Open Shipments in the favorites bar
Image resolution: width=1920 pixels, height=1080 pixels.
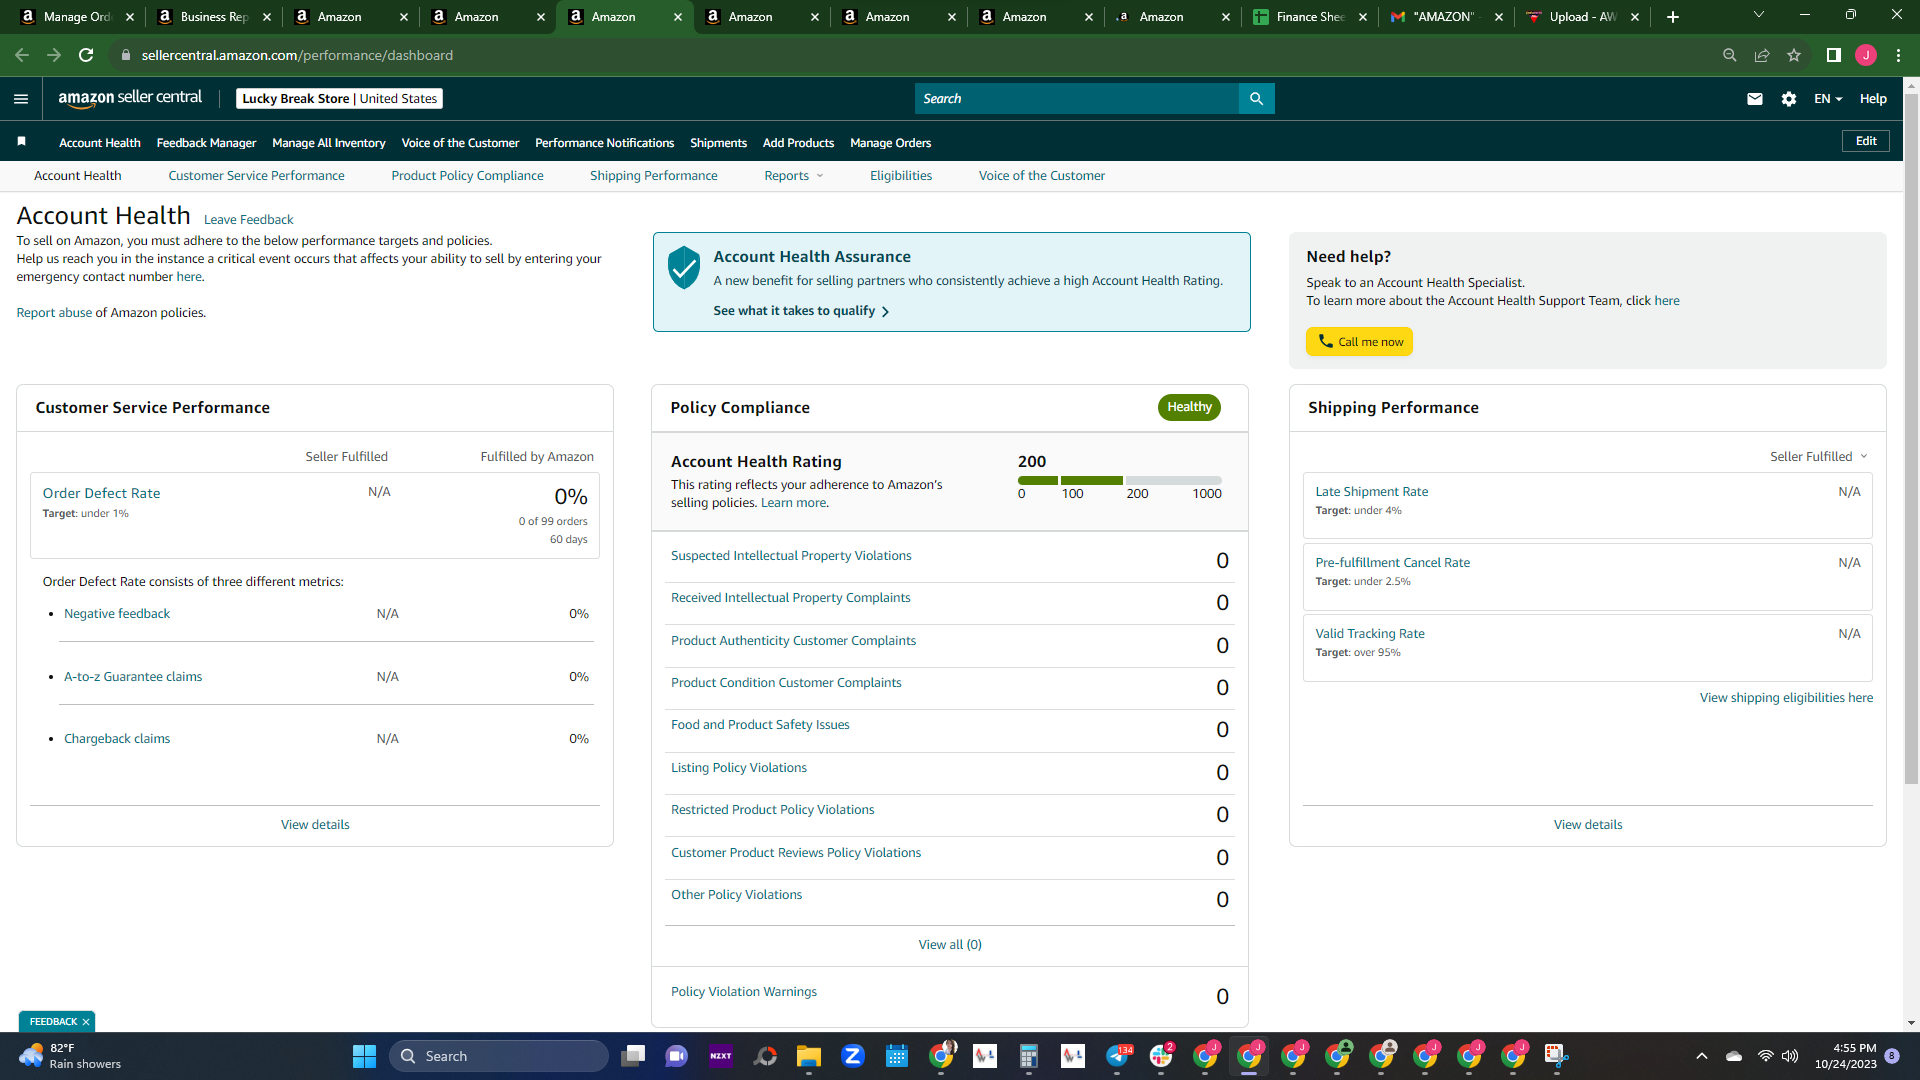pos(718,143)
